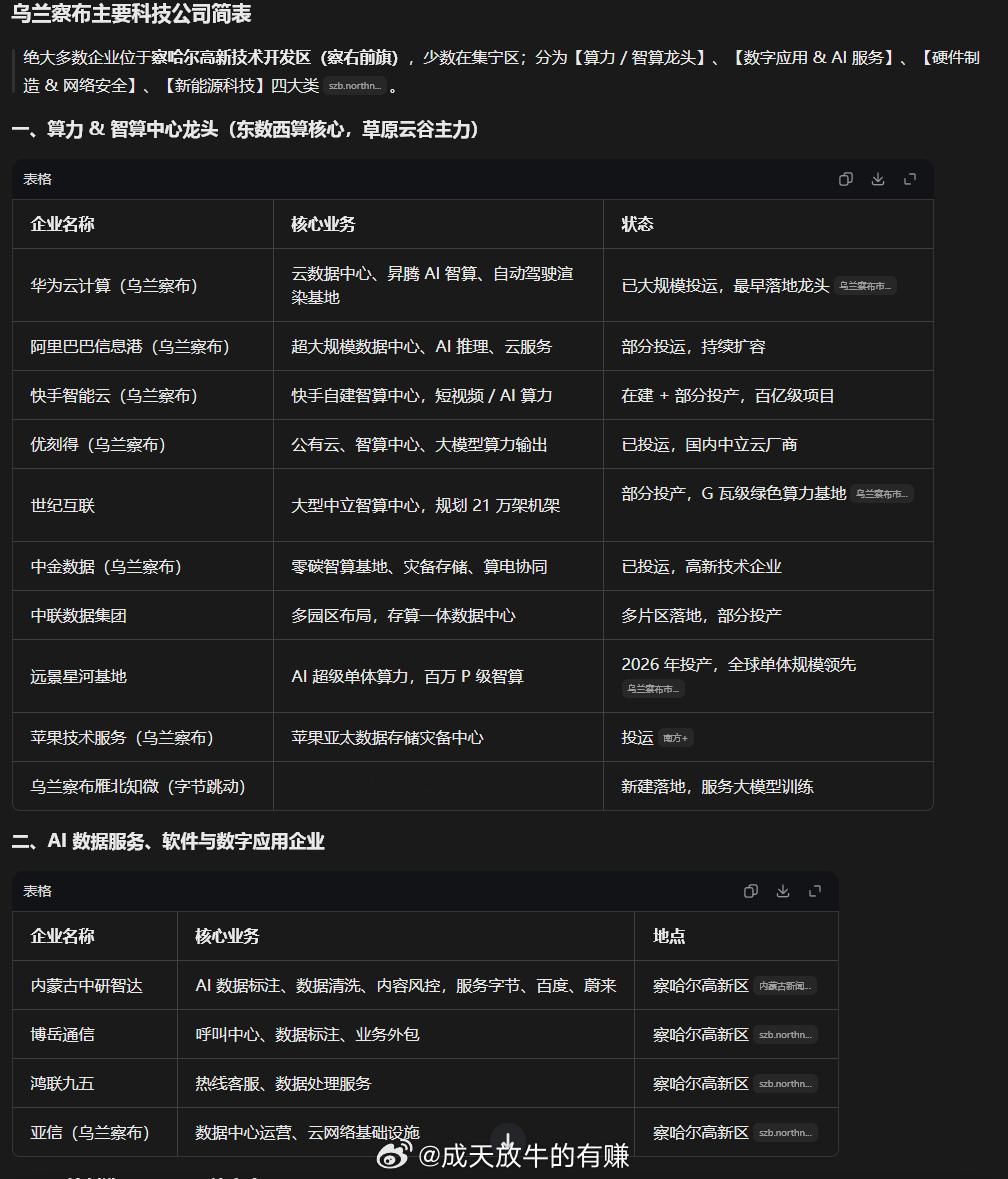Viewport: 1008px width, 1179px height.
Task: Open the source tag in 亚信 row
Action: click(786, 1132)
